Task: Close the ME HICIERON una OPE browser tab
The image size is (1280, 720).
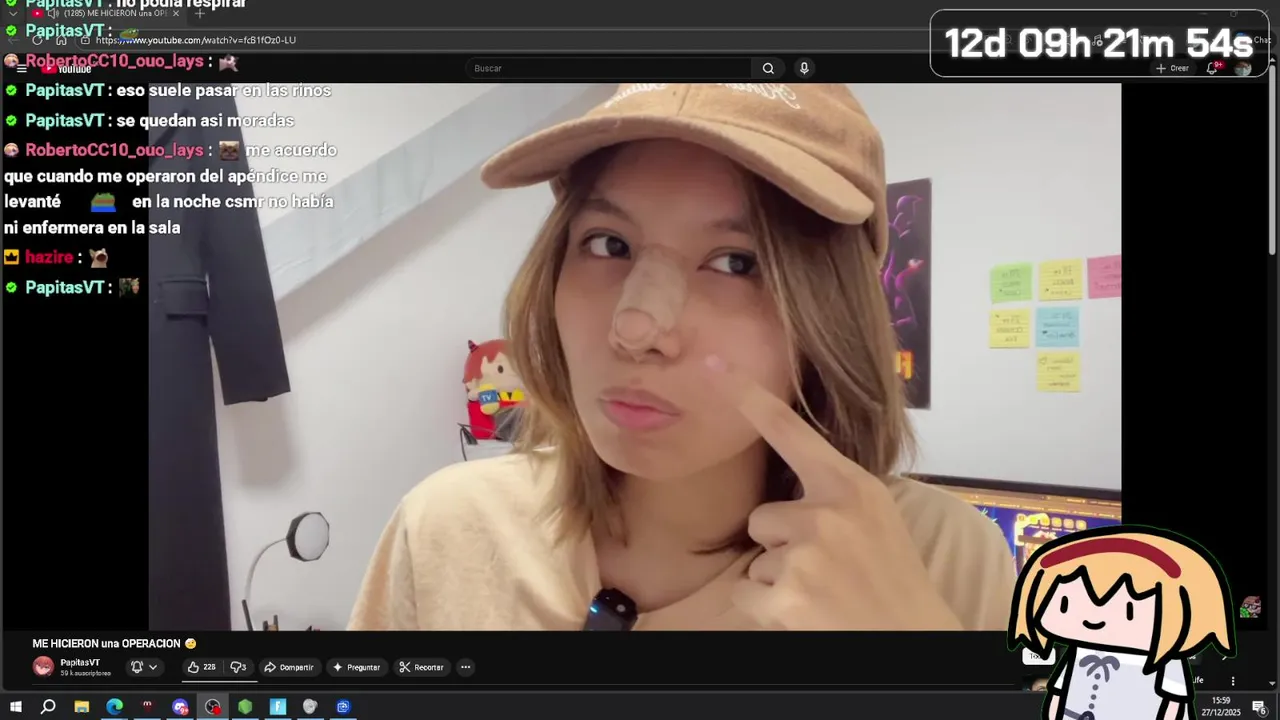Action: coord(177,14)
